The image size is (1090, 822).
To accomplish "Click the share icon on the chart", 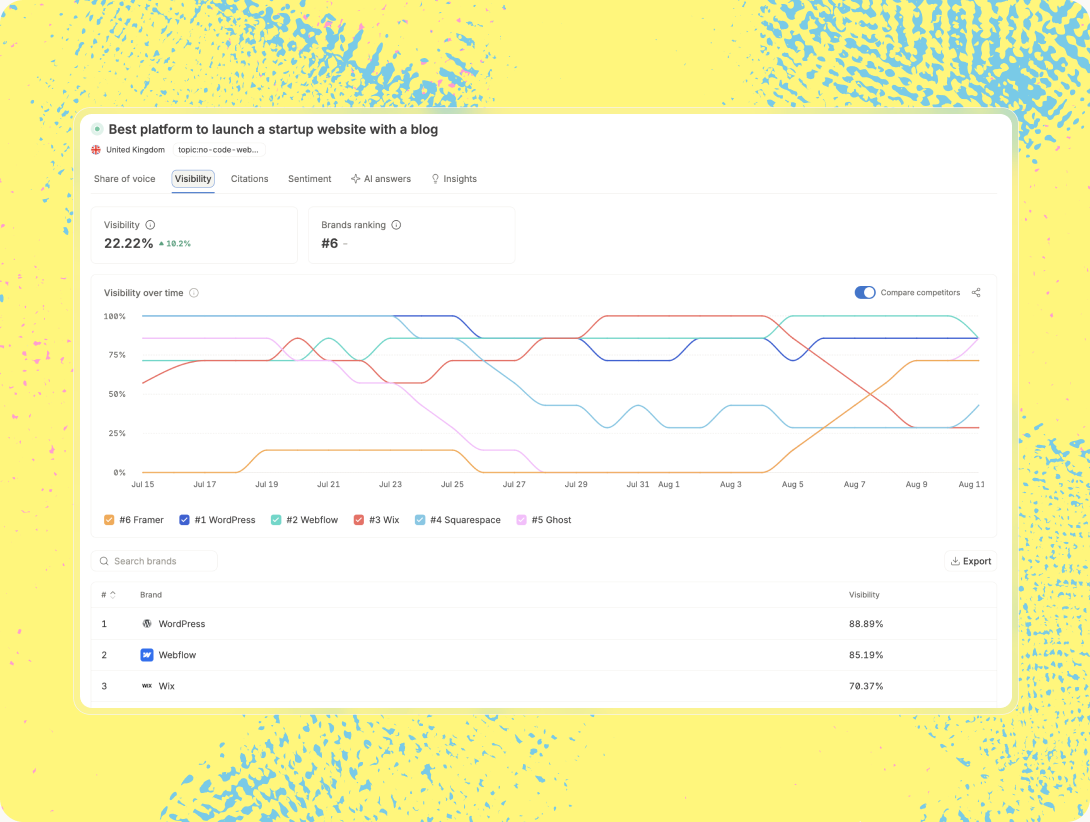I will click(x=976, y=293).
